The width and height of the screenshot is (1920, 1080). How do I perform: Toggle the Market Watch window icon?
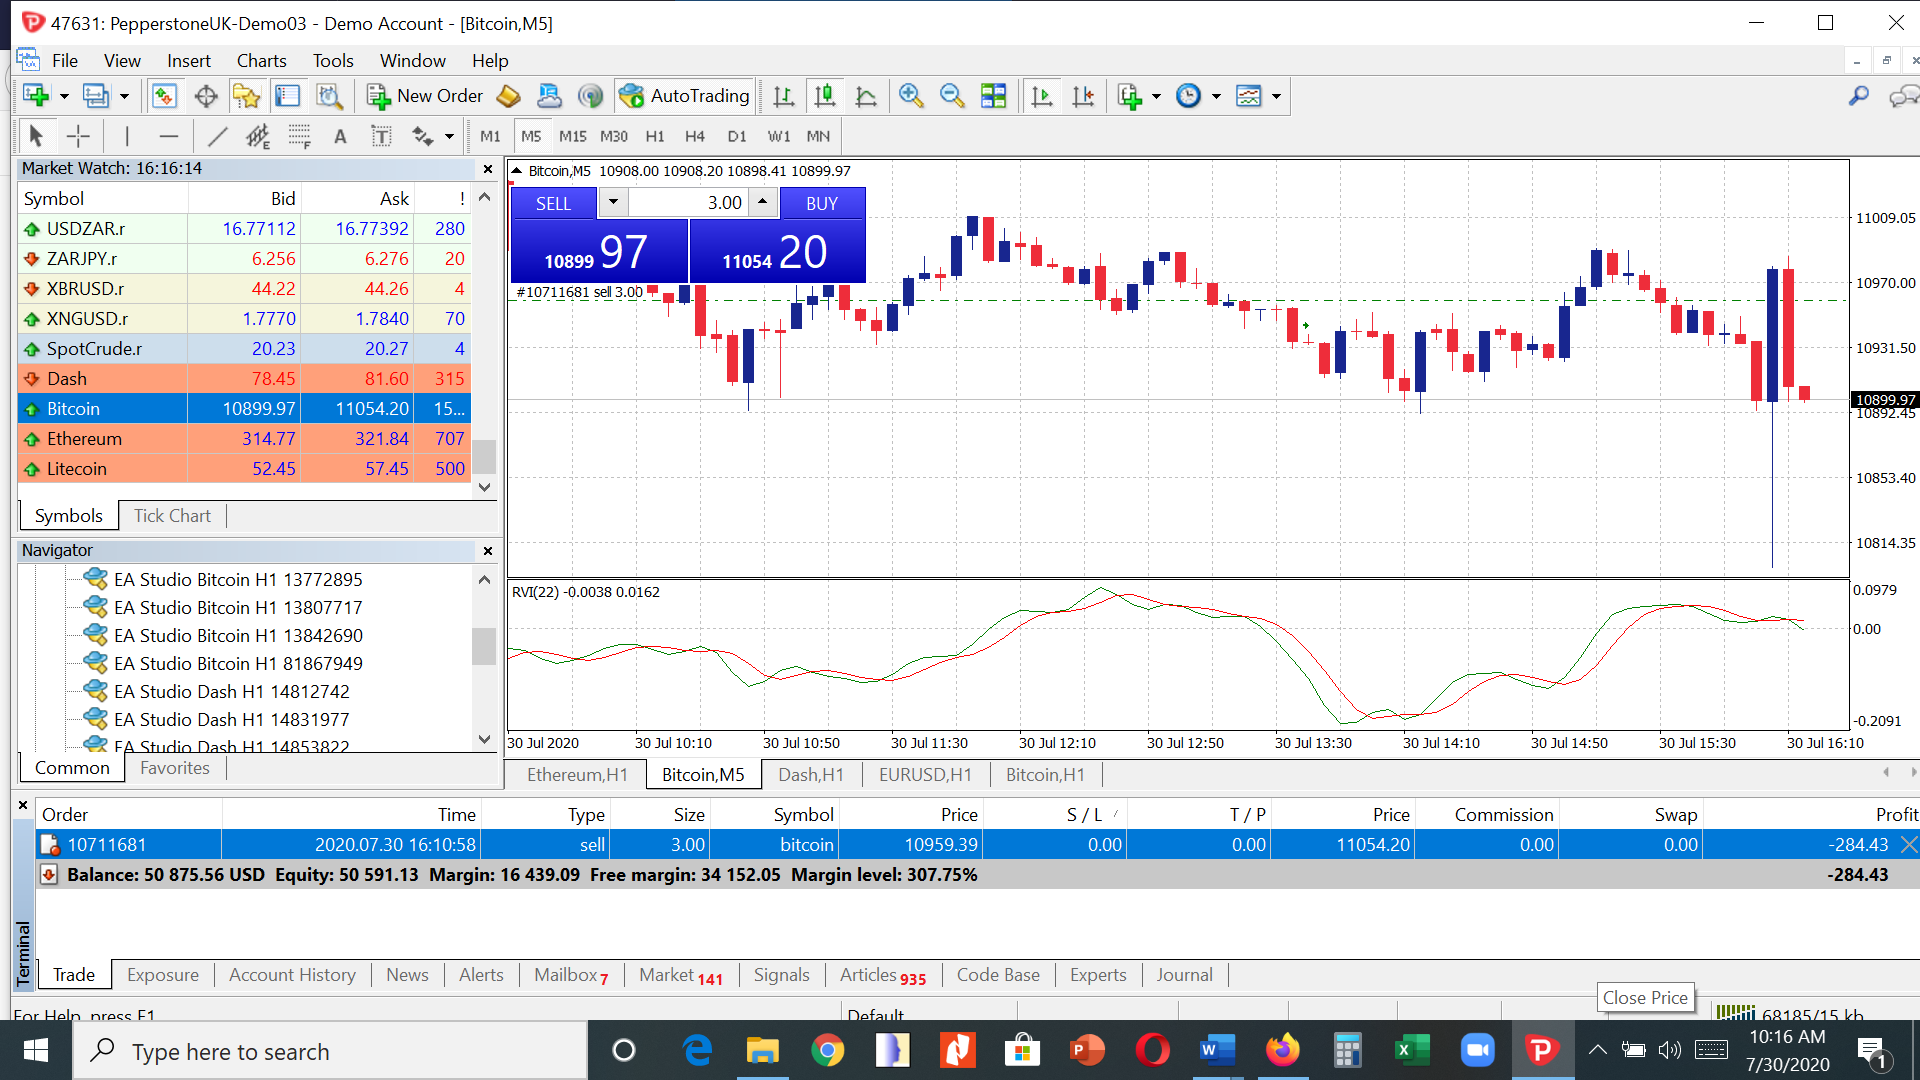click(x=164, y=96)
